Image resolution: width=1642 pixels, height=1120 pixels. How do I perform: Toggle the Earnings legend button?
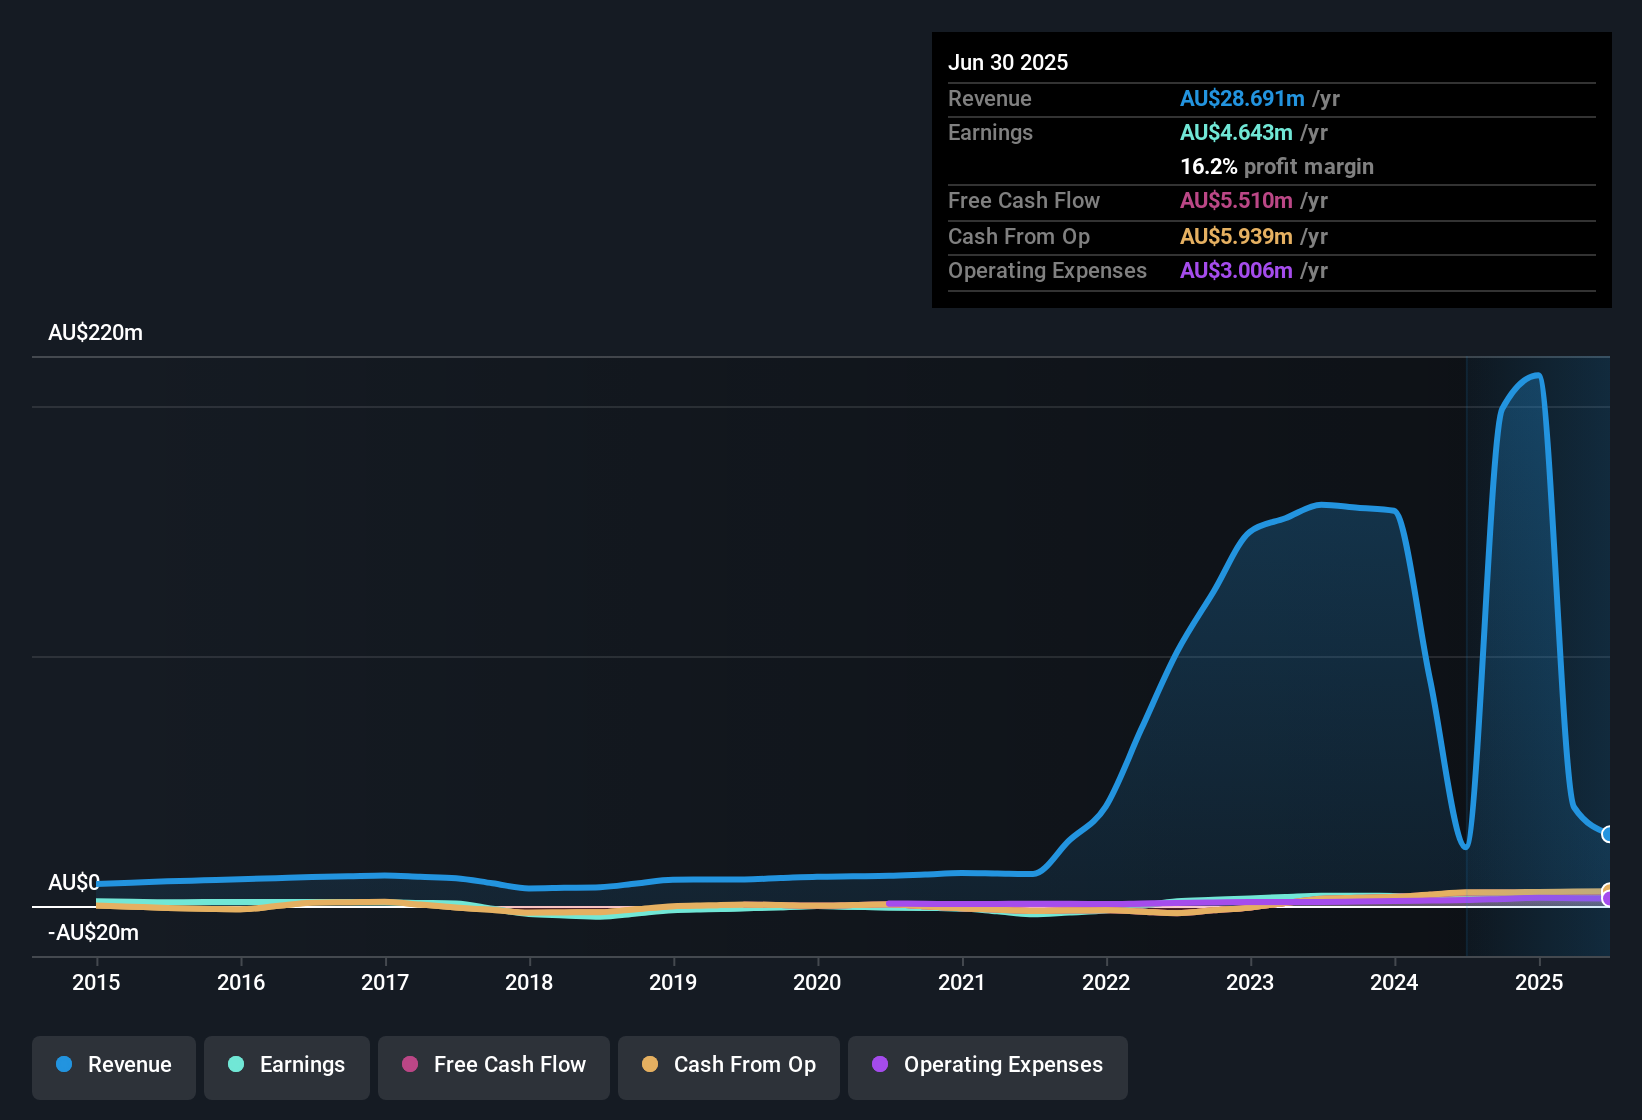(287, 1066)
